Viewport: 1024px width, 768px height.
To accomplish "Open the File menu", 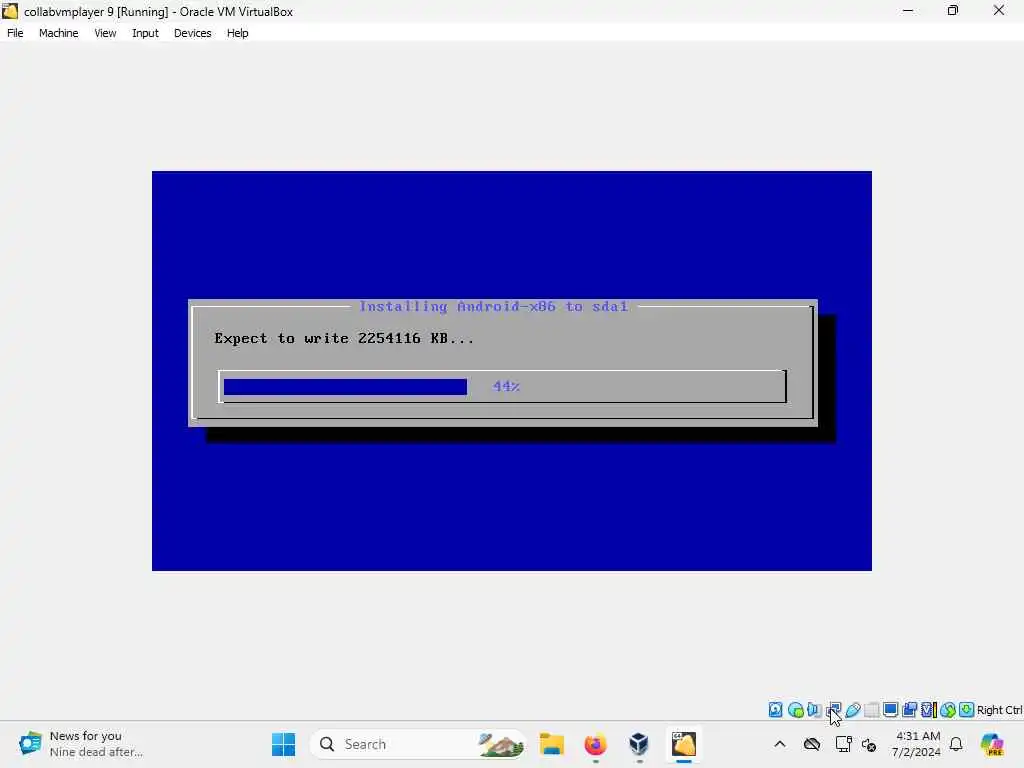I will click(15, 33).
